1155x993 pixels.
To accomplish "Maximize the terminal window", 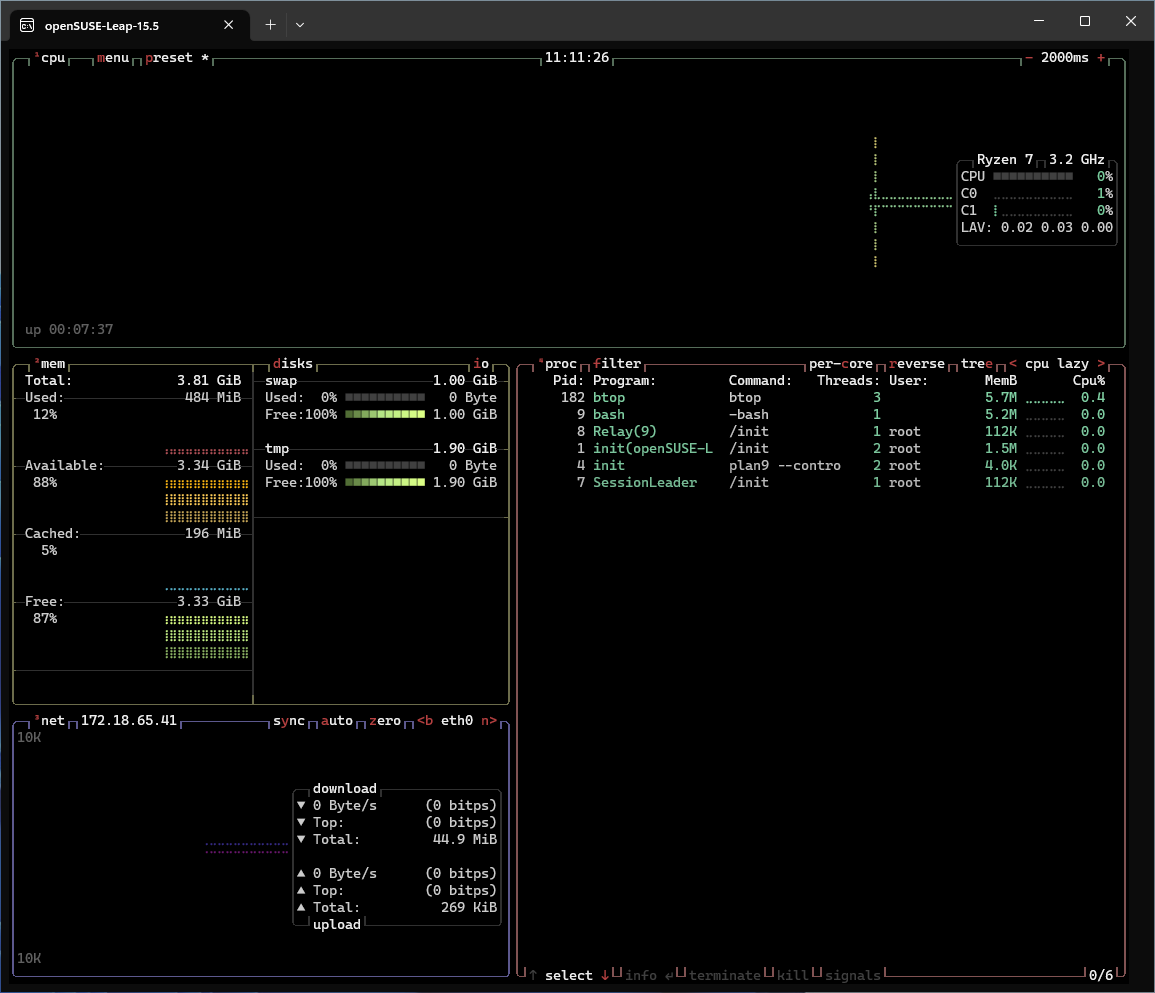I will (1084, 21).
